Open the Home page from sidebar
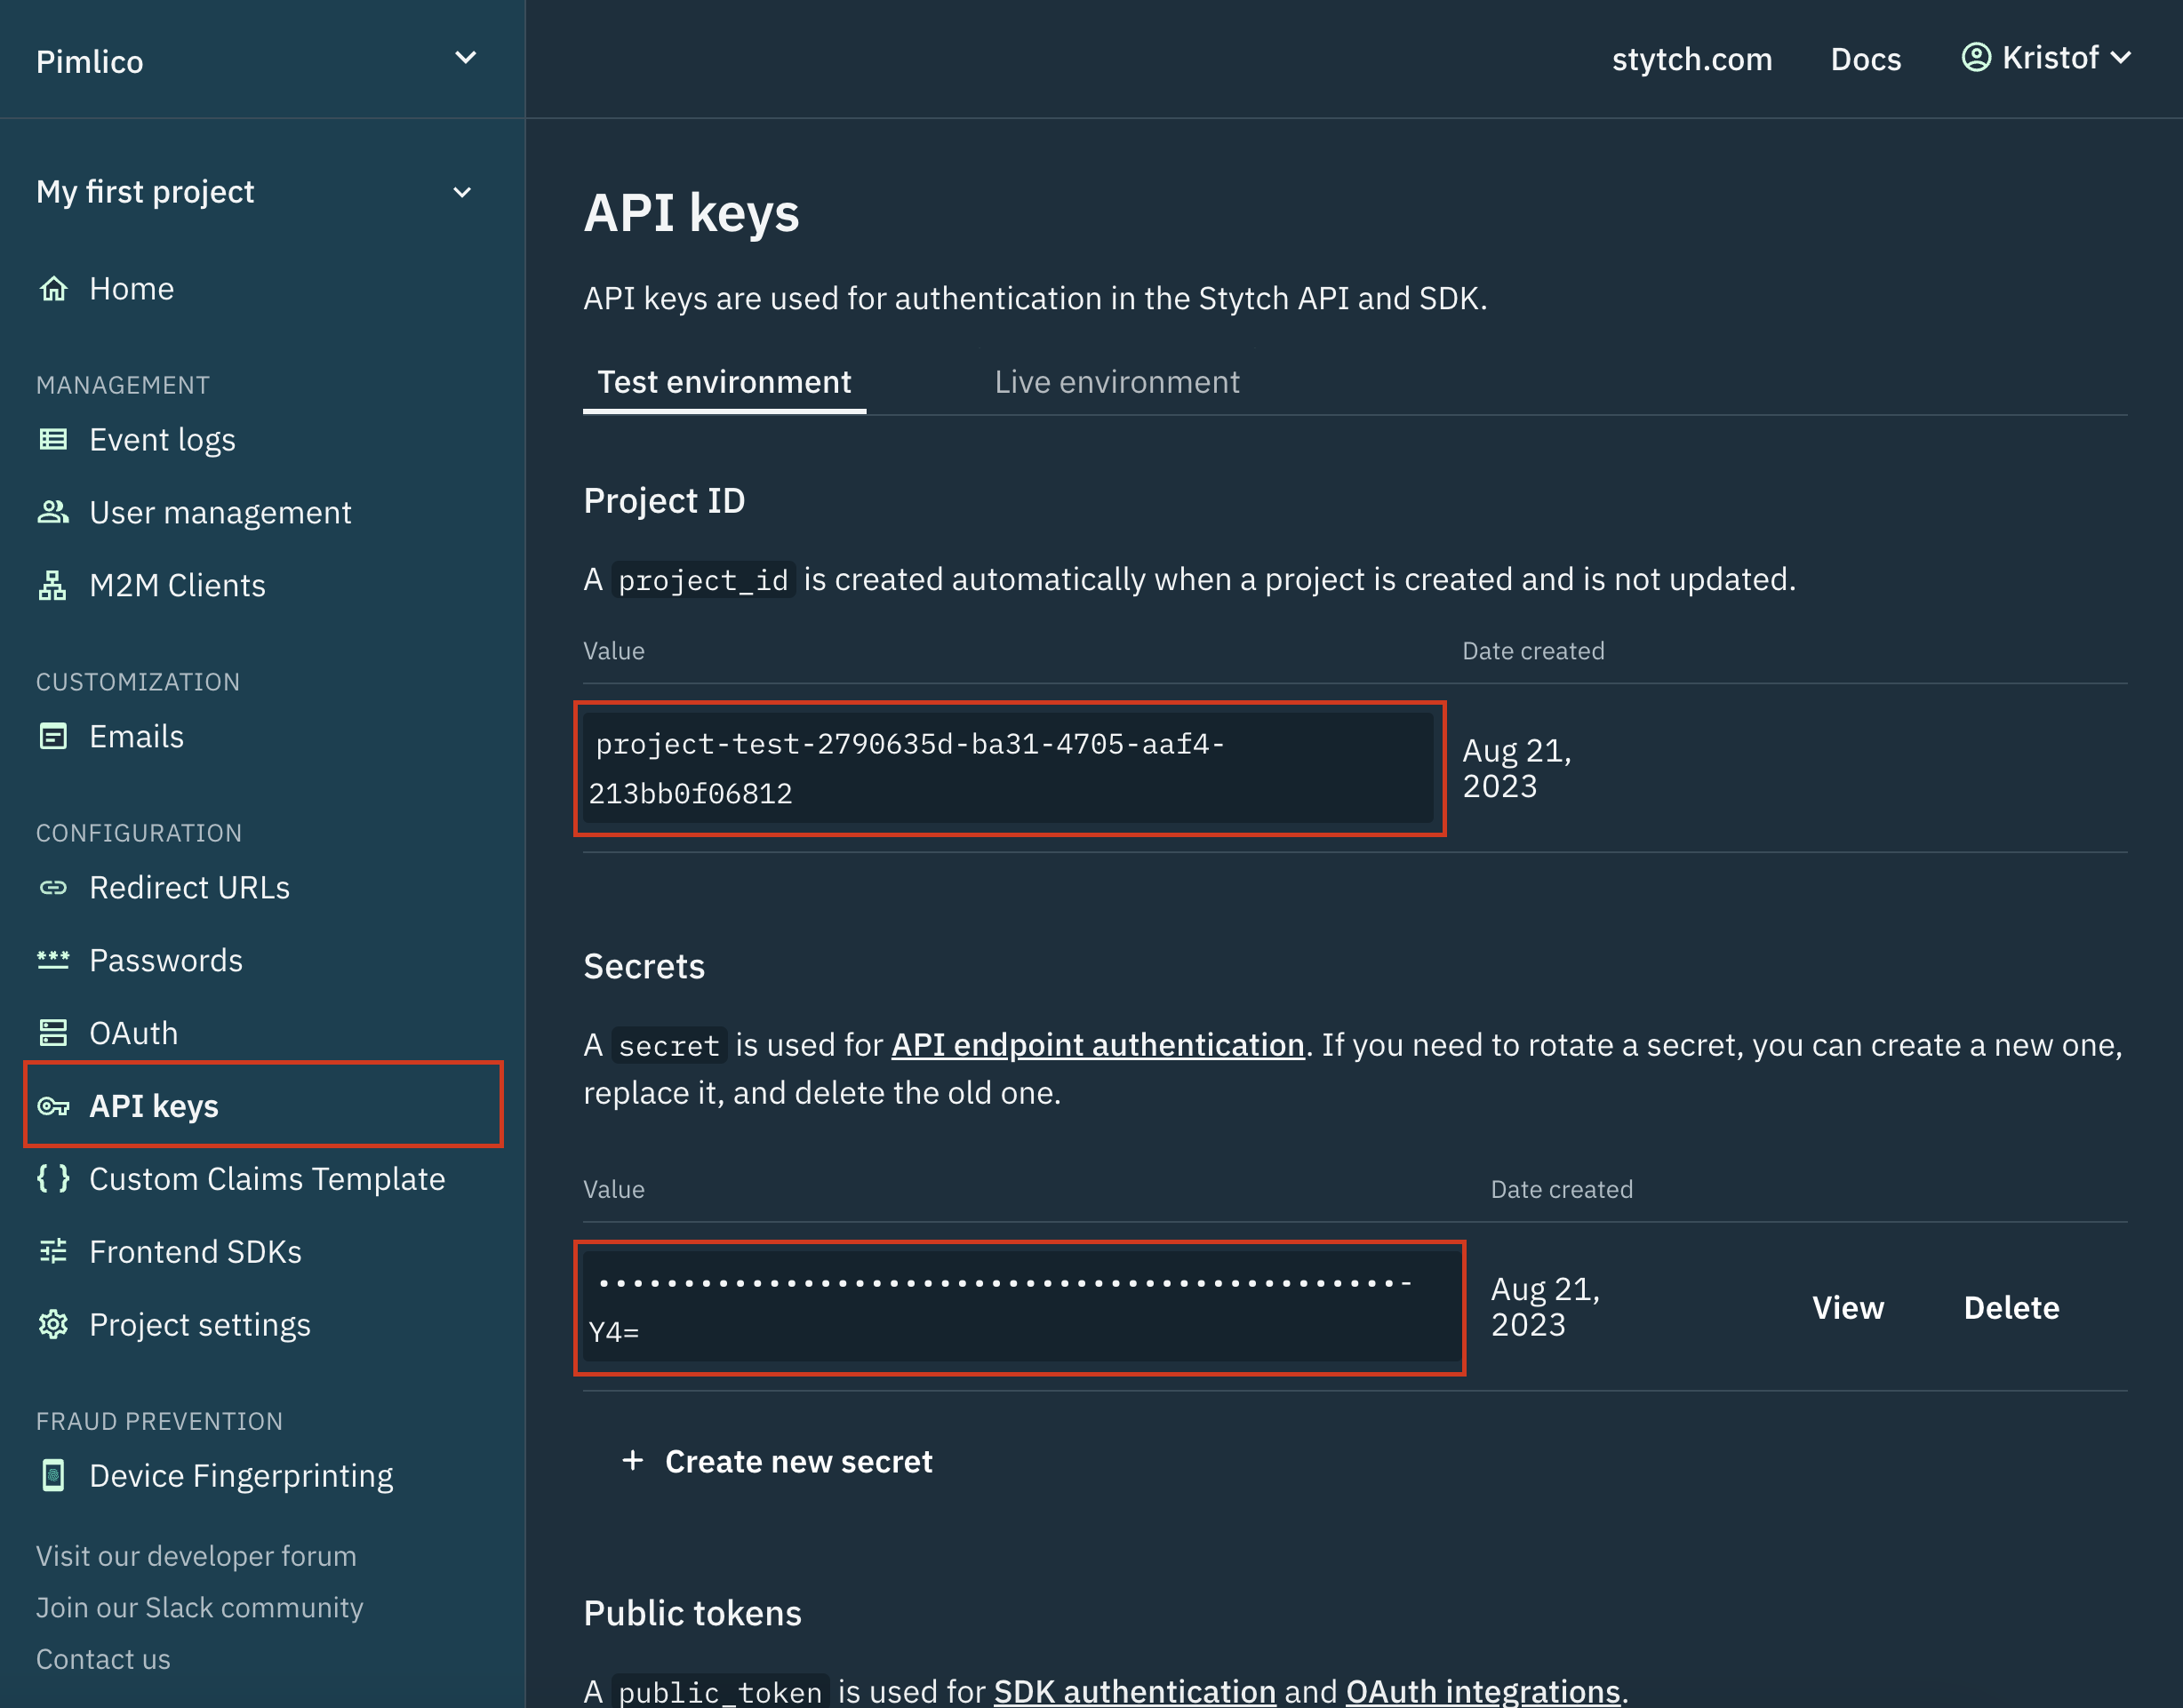The image size is (2183, 1708). pyautogui.click(x=131, y=288)
